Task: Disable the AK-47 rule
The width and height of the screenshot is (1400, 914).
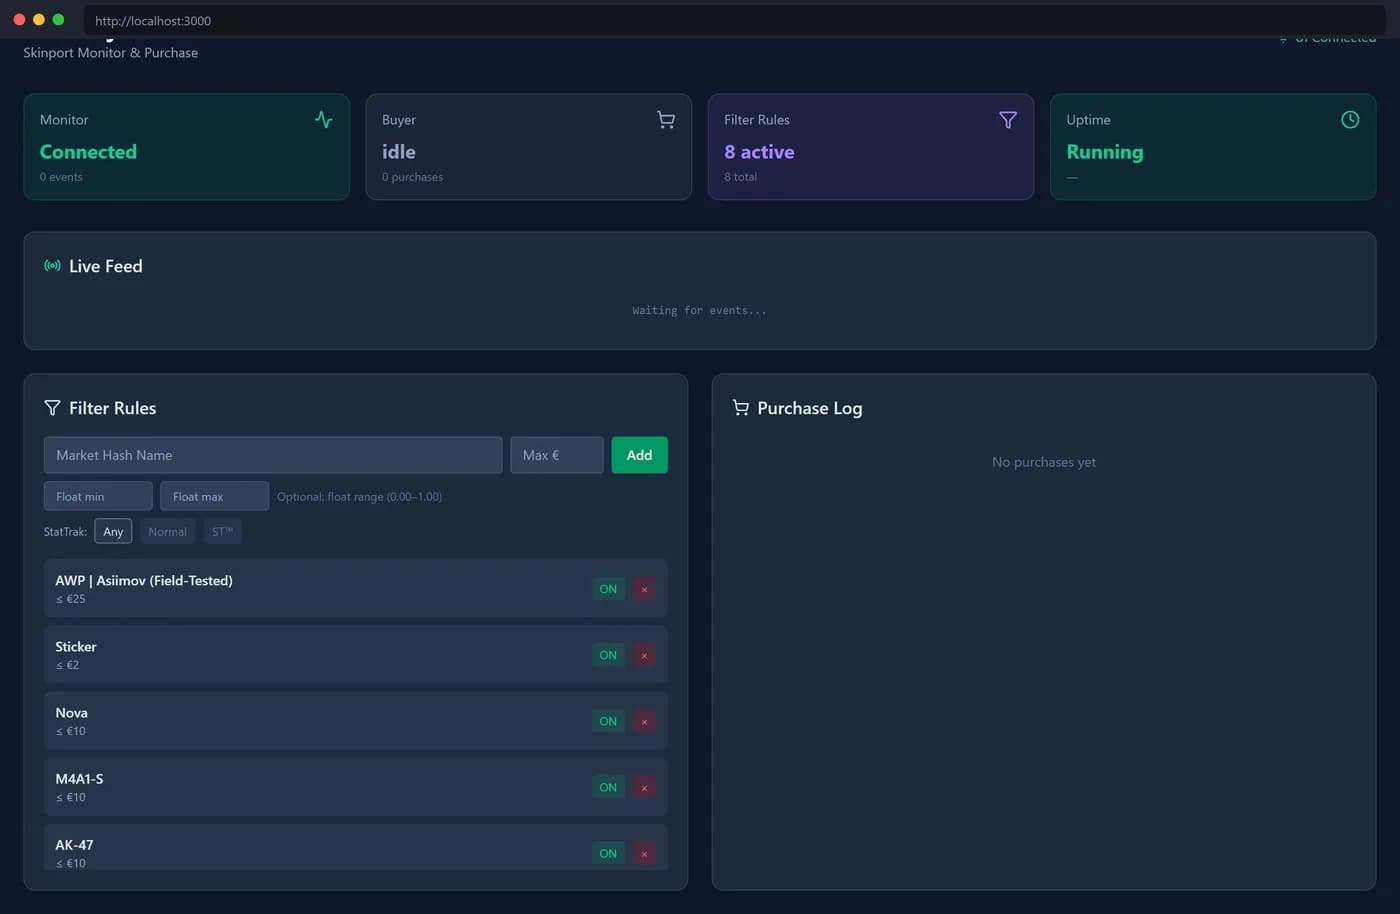Action: pos(608,853)
